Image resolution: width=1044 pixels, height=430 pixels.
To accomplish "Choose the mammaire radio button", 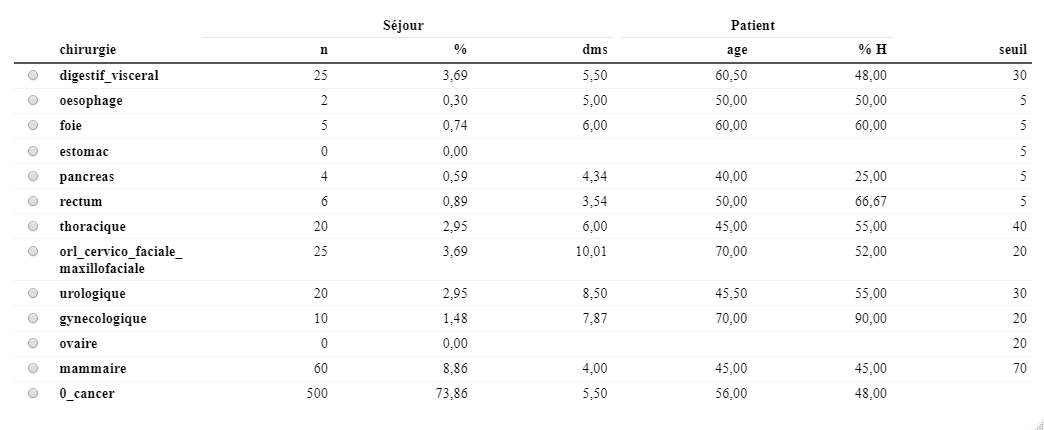I will 33,368.
